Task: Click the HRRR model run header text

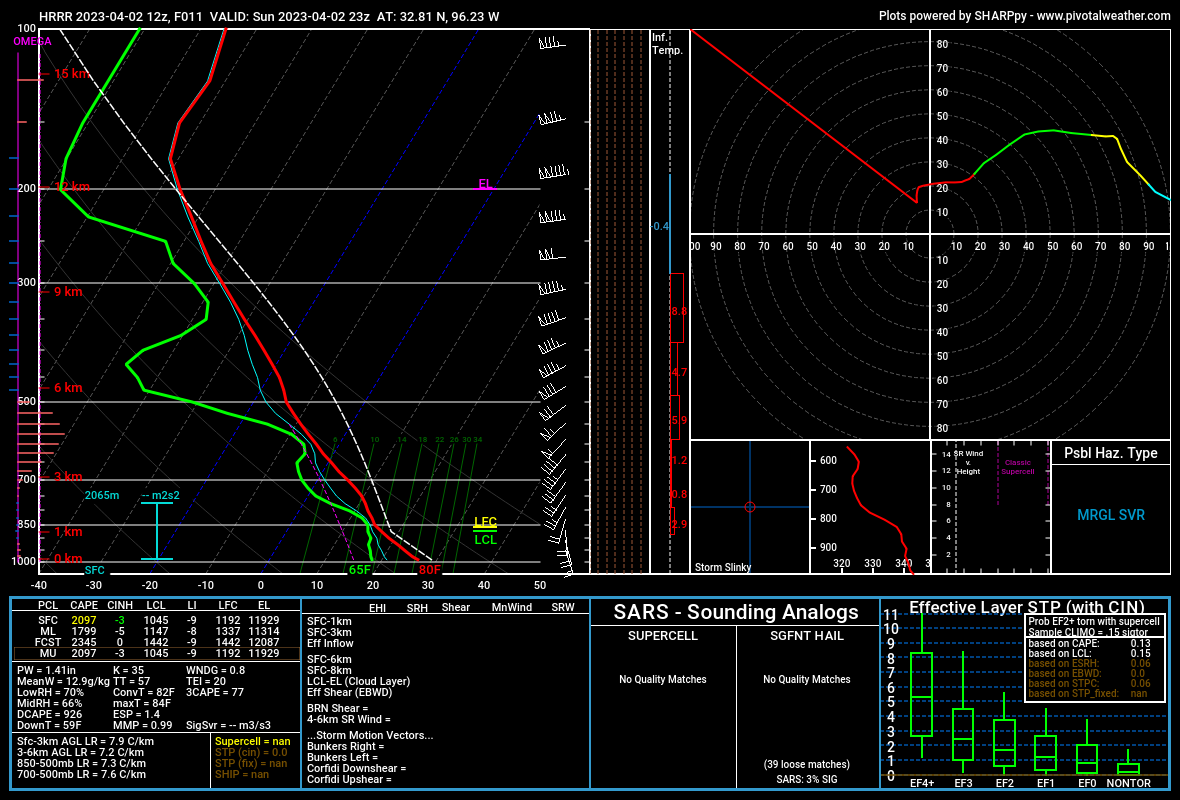Action: (269, 16)
